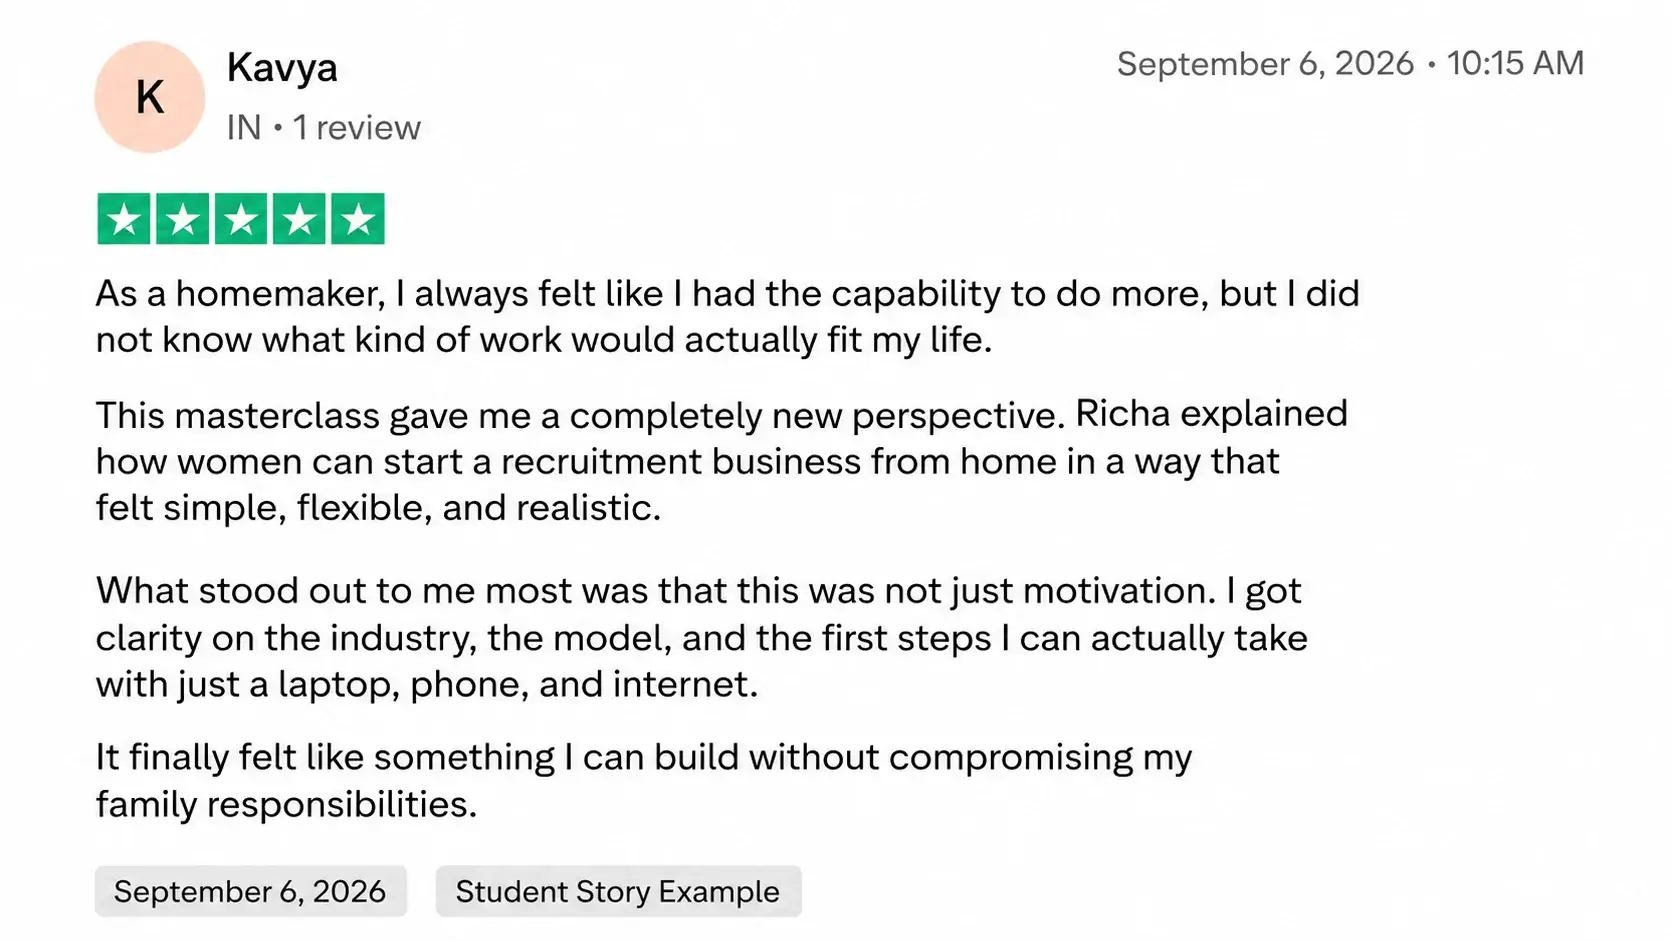This screenshot has height=941, width=1672.
Task: Select the third green rating star
Action: pos(241,218)
